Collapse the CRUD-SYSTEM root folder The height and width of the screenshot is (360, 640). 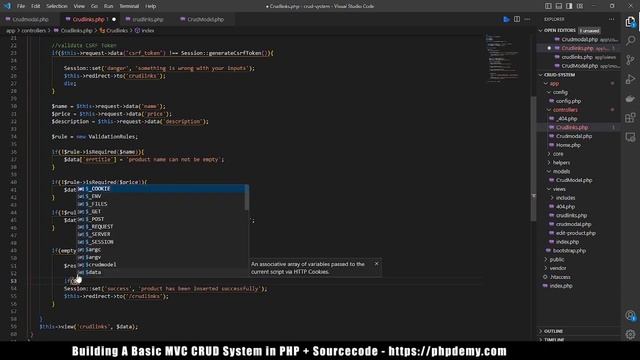[x=541, y=75]
